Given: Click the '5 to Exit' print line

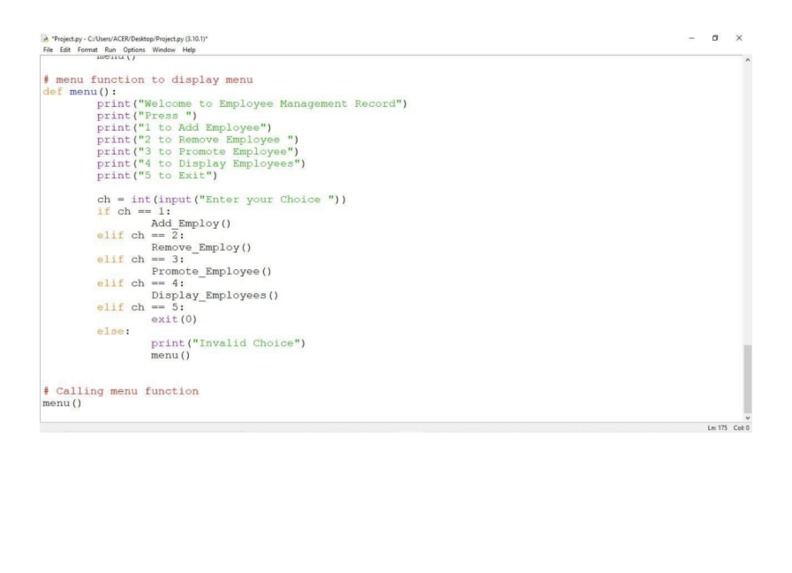Looking at the screenshot, I should (x=157, y=176).
